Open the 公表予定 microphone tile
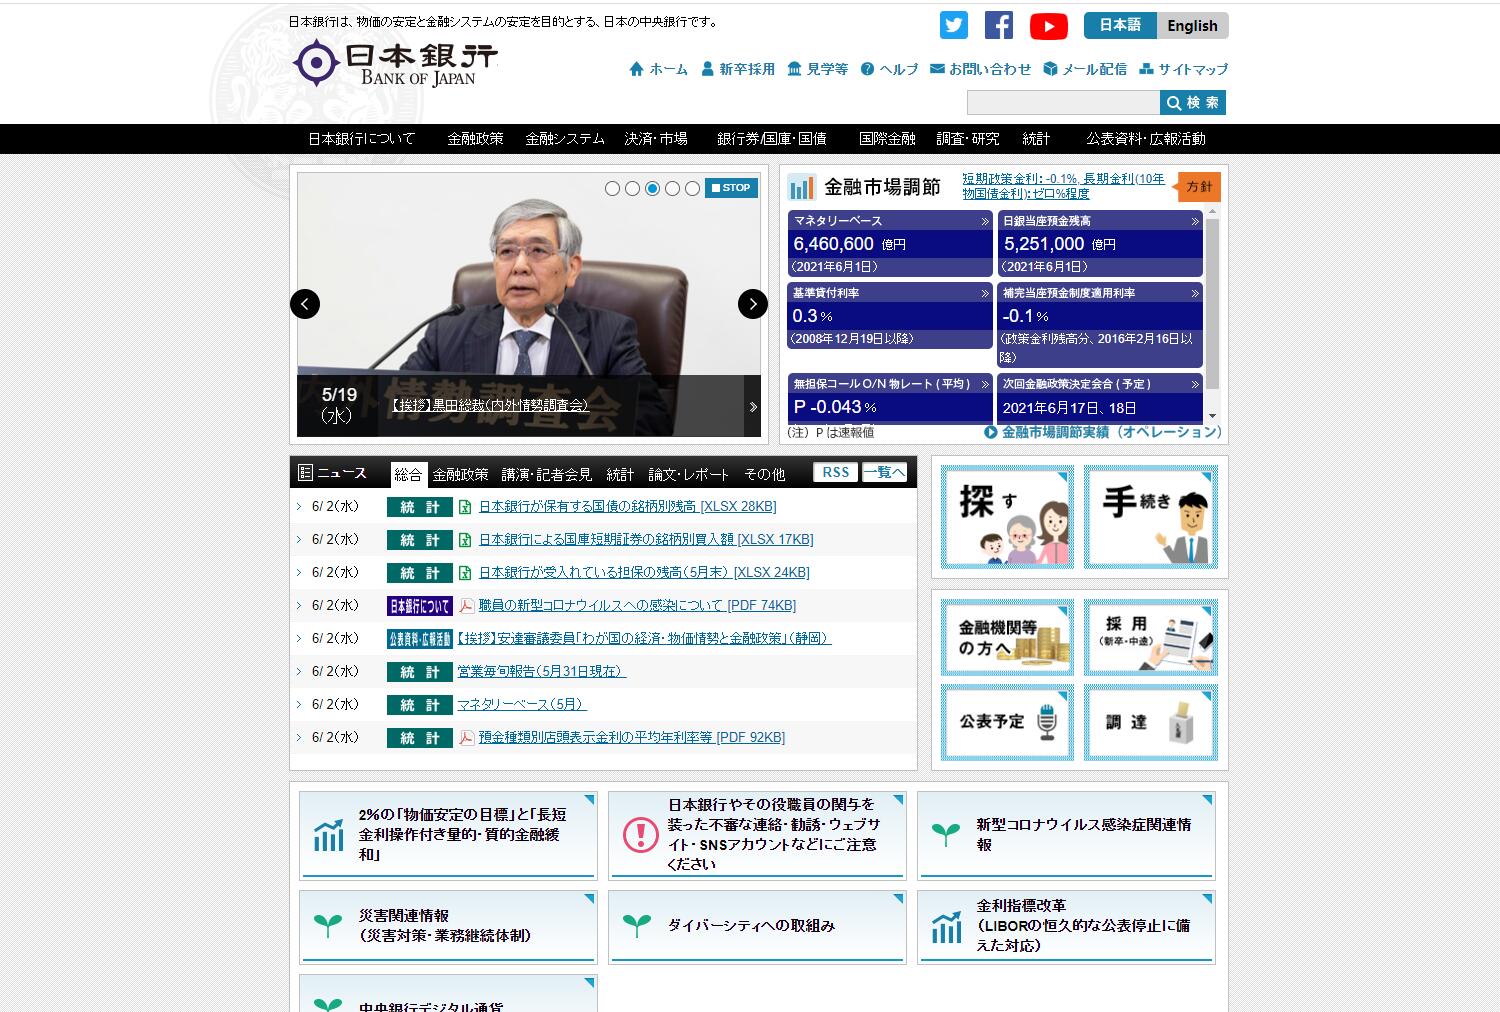 point(1007,722)
